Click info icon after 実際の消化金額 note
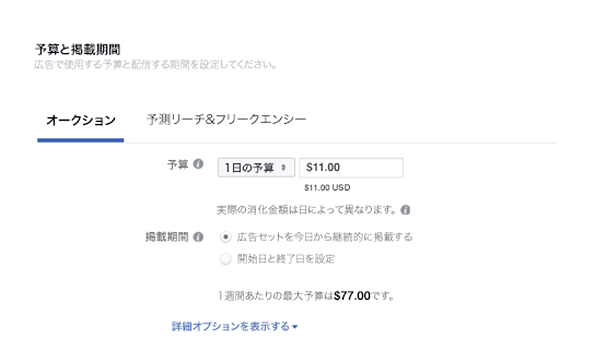This screenshot has height=364, width=590. click(405, 210)
